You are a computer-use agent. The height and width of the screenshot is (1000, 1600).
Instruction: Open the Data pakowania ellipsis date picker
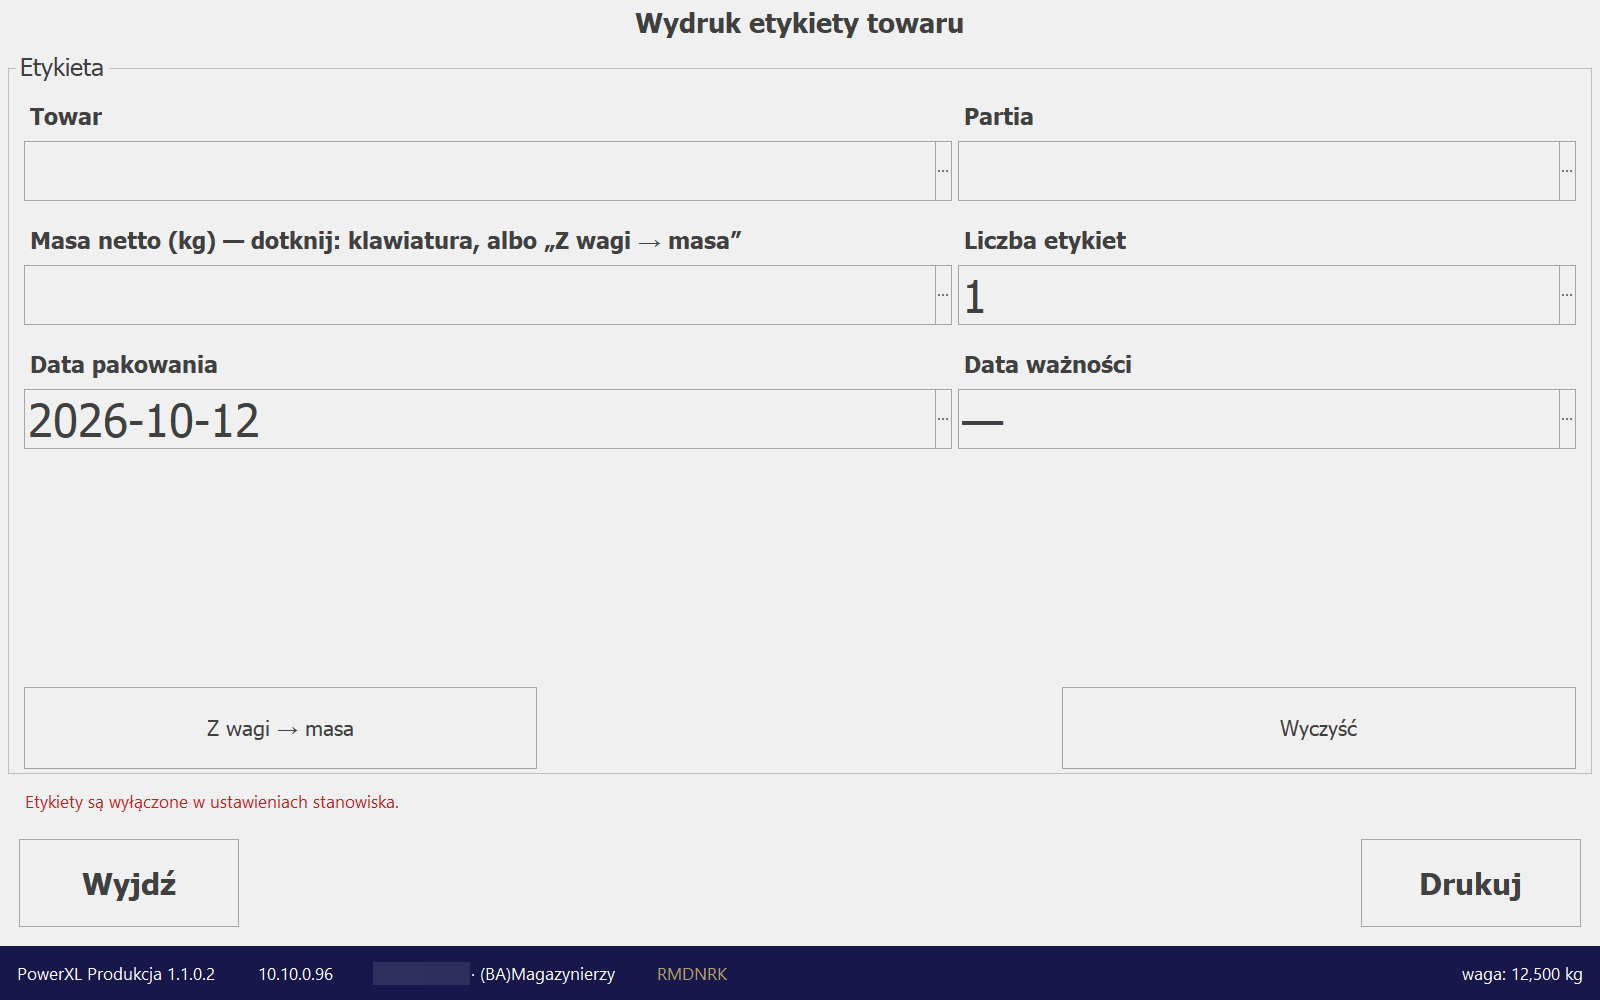pyautogui.click(x=943, y=419)
